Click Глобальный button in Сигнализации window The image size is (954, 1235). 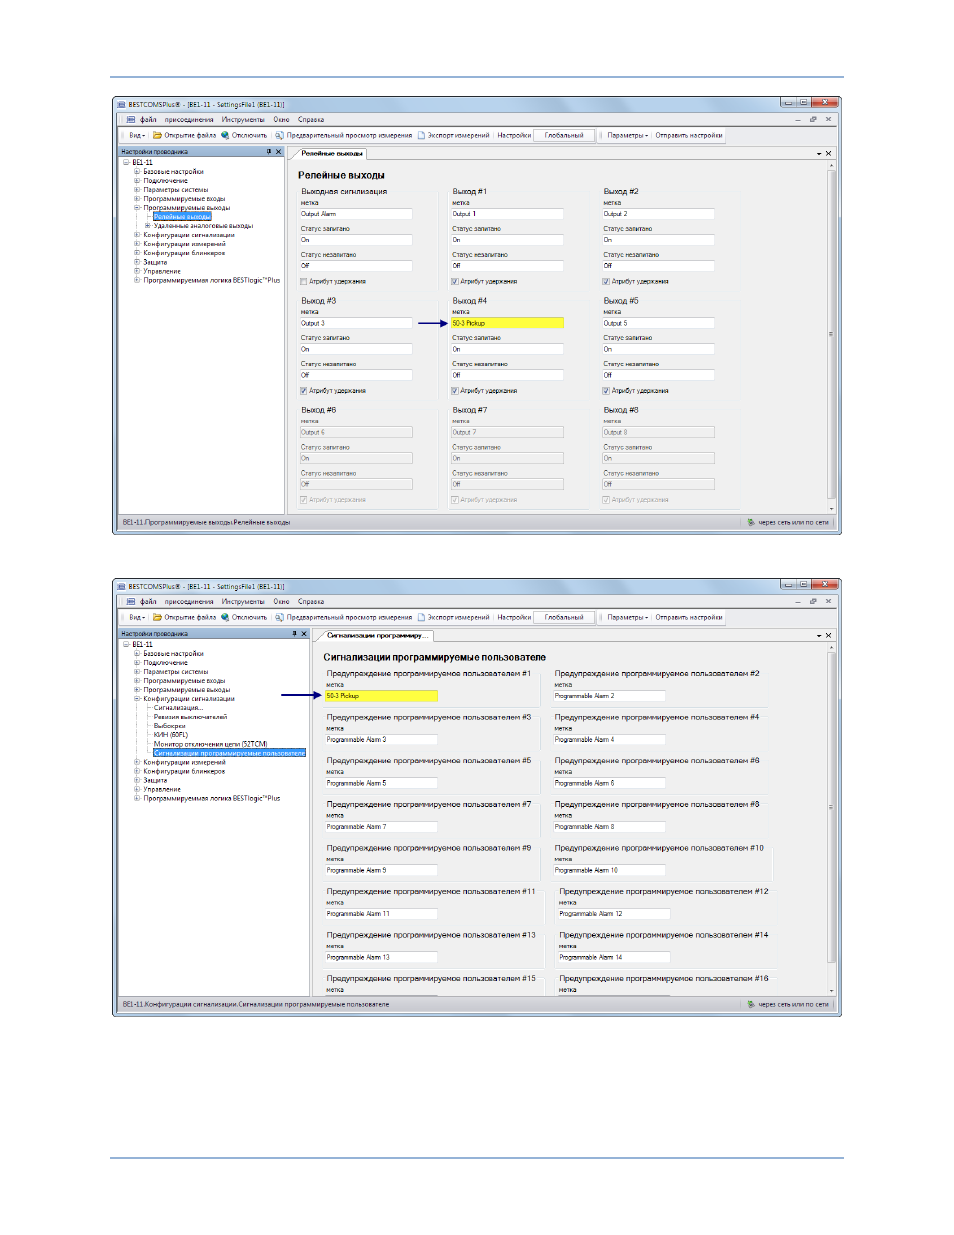(564, 617)
